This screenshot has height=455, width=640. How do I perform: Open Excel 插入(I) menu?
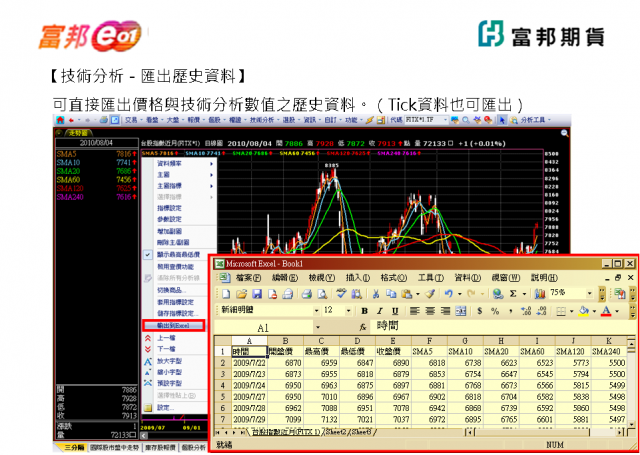(x=358, y=277)
